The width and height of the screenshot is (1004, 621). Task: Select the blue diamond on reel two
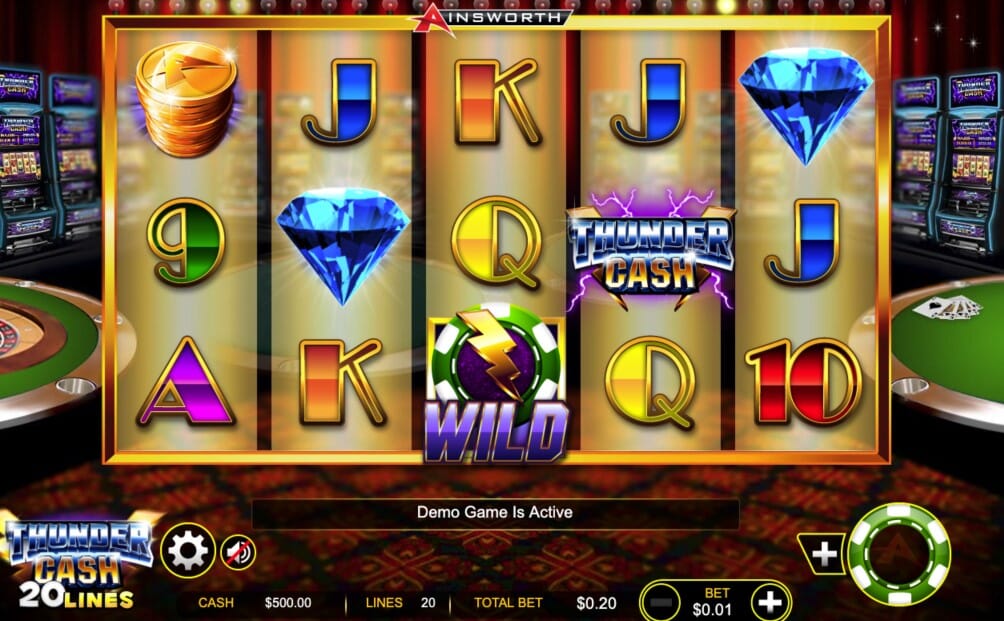(x=343, y=245)
